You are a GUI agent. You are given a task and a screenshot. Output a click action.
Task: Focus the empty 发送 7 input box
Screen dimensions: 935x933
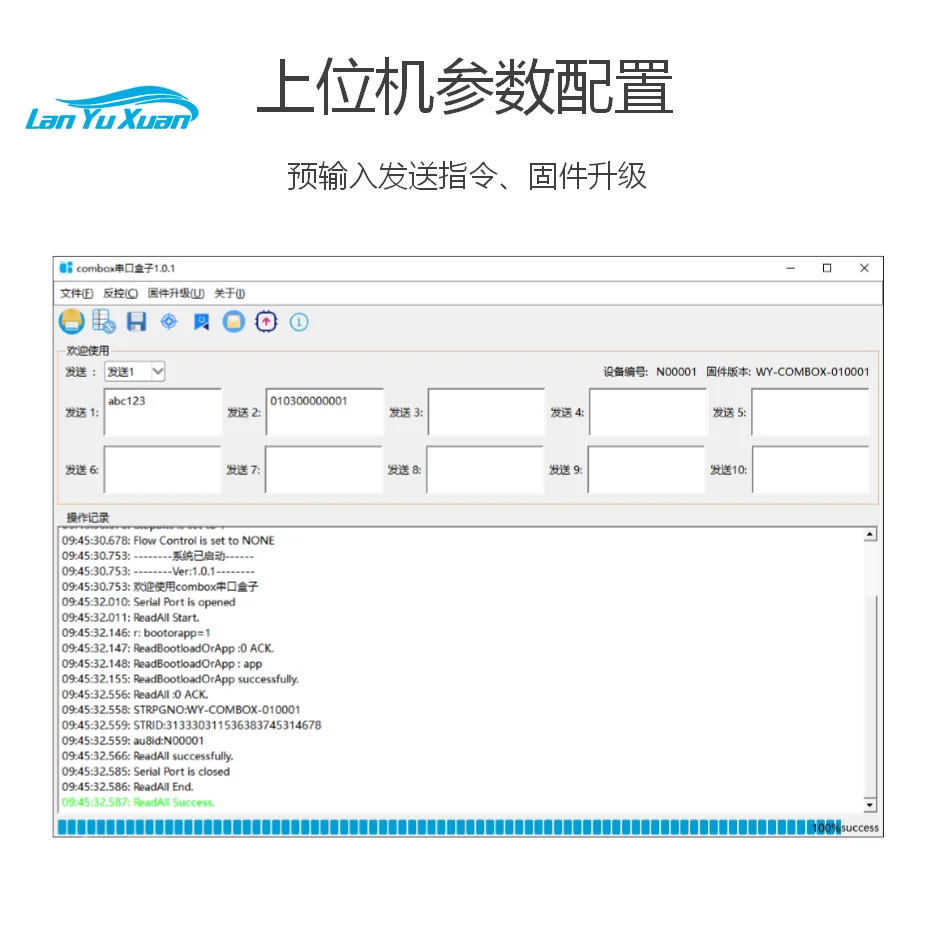click(x=323, y=470)
